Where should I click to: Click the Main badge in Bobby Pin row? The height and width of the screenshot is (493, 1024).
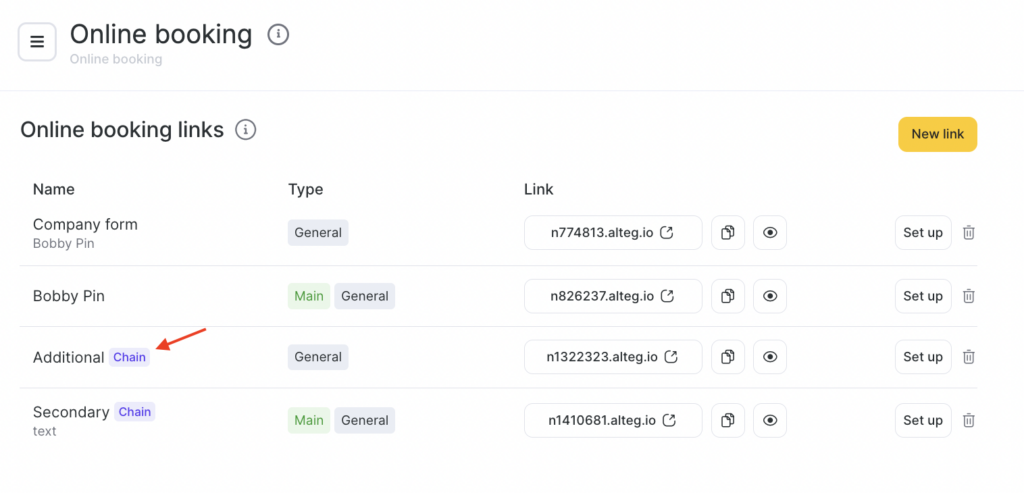click(308, 296)
